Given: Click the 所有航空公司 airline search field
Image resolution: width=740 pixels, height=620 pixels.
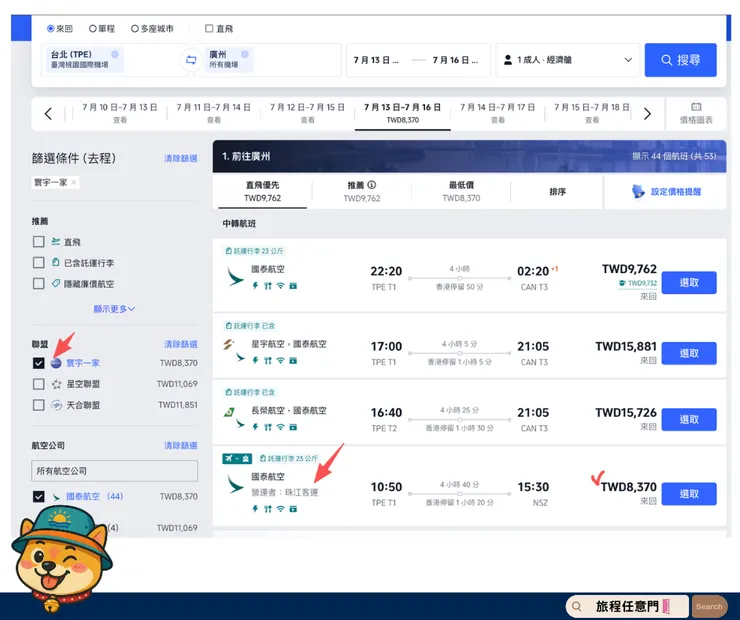Looking at the screenshot, I should tap(115, 471).
